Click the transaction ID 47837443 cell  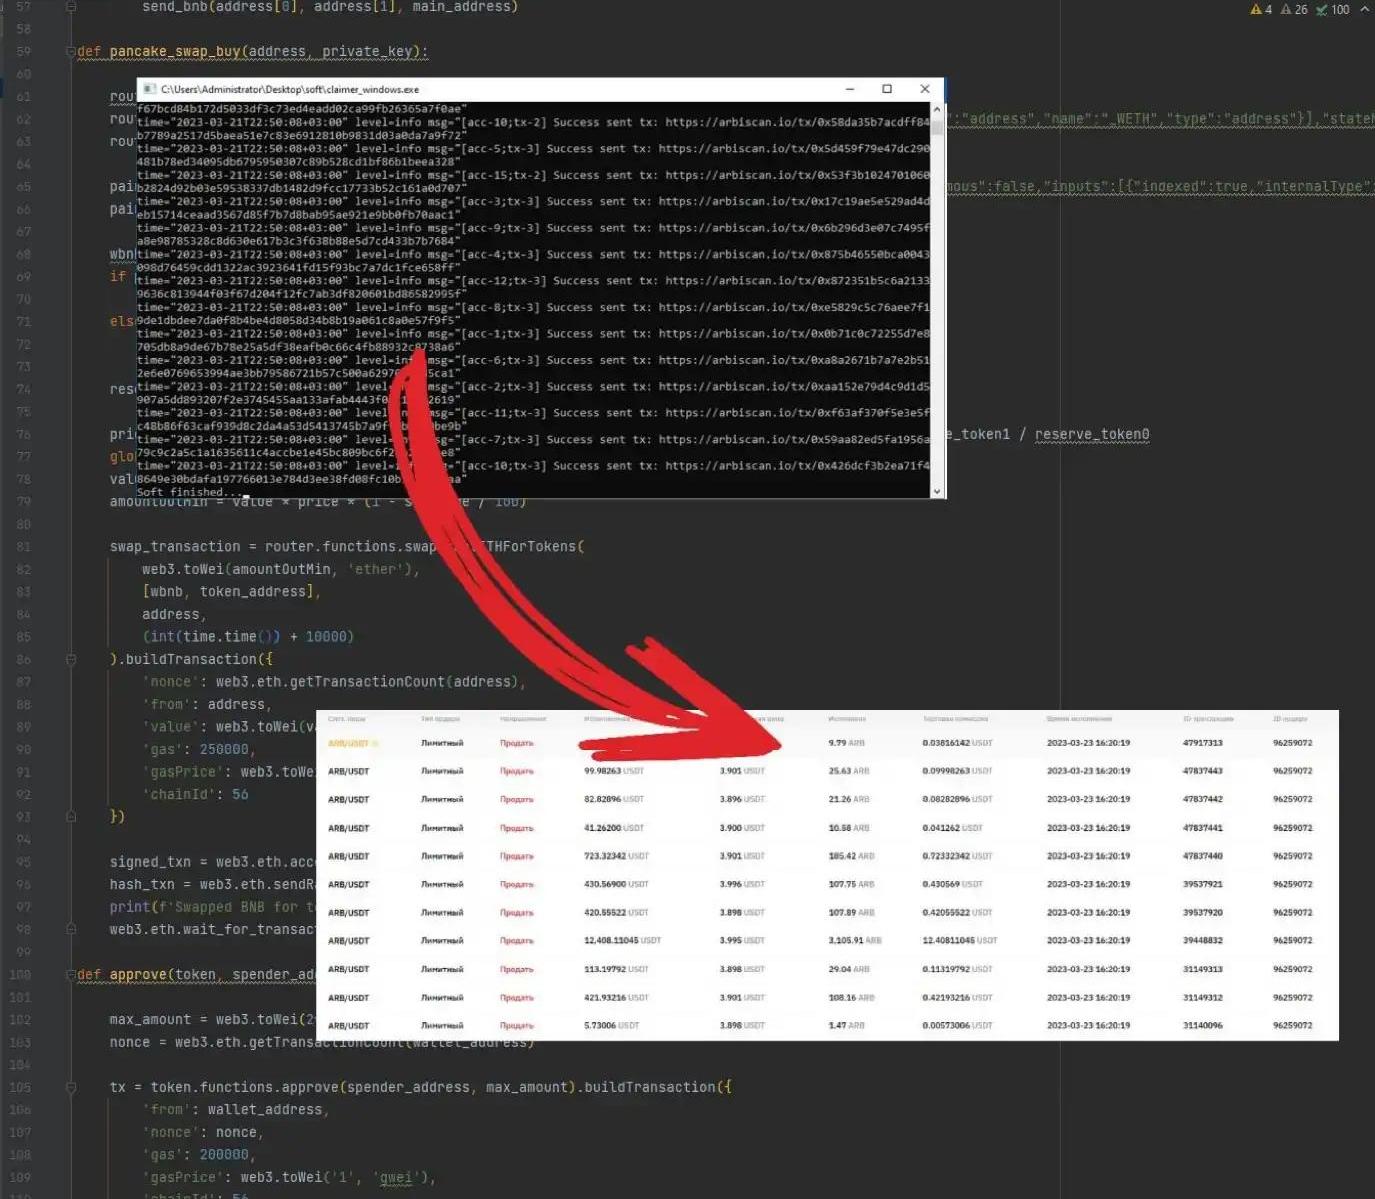click(x=1202, y=771)
